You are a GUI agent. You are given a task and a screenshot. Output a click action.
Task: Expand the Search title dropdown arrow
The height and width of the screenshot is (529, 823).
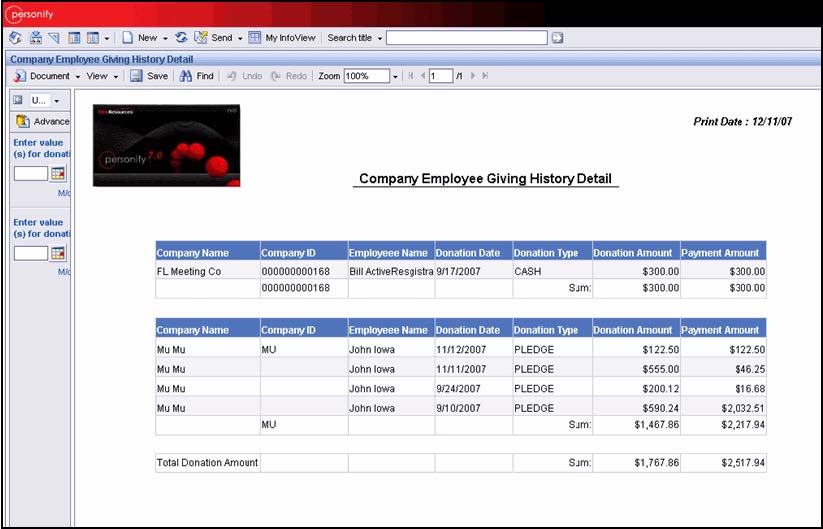379,38
